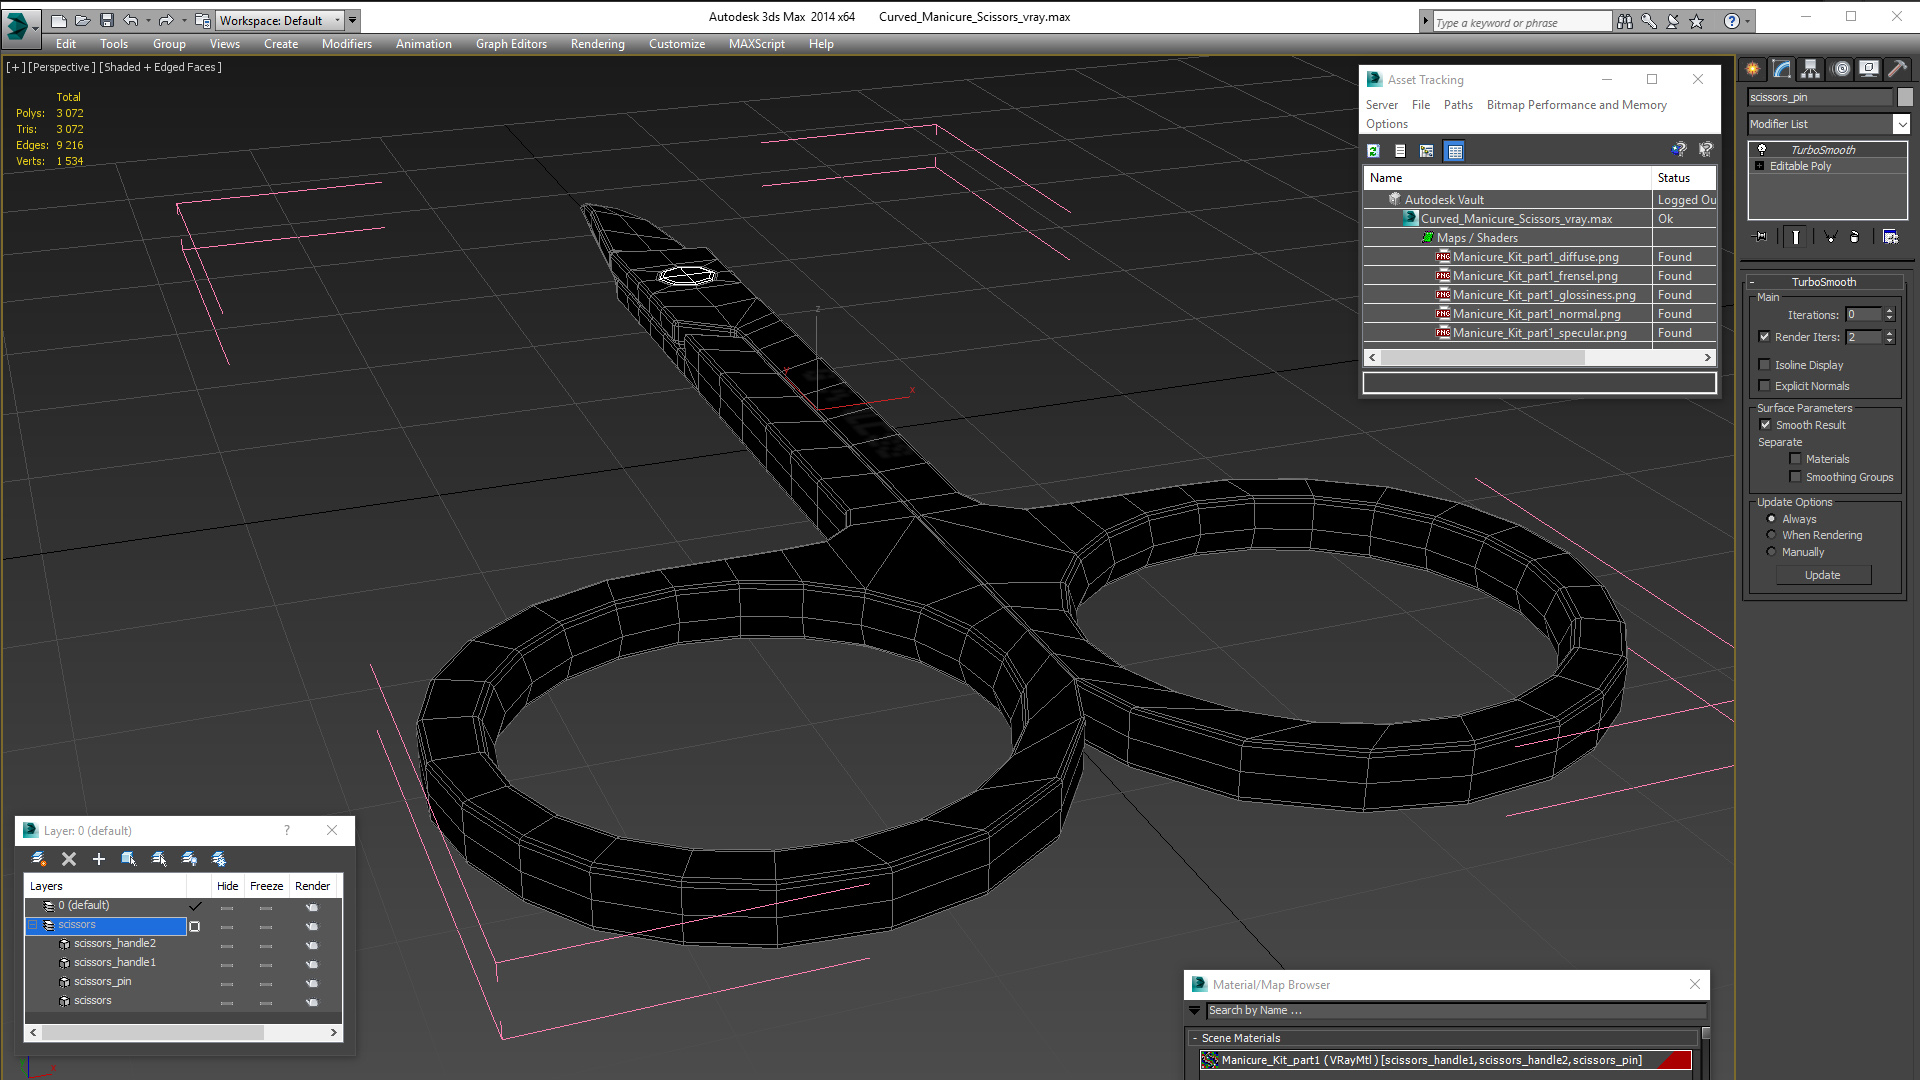The image size is (1920, 1080).
Task: Collapse the scissors layer tree
Action: tap(33, 925)
